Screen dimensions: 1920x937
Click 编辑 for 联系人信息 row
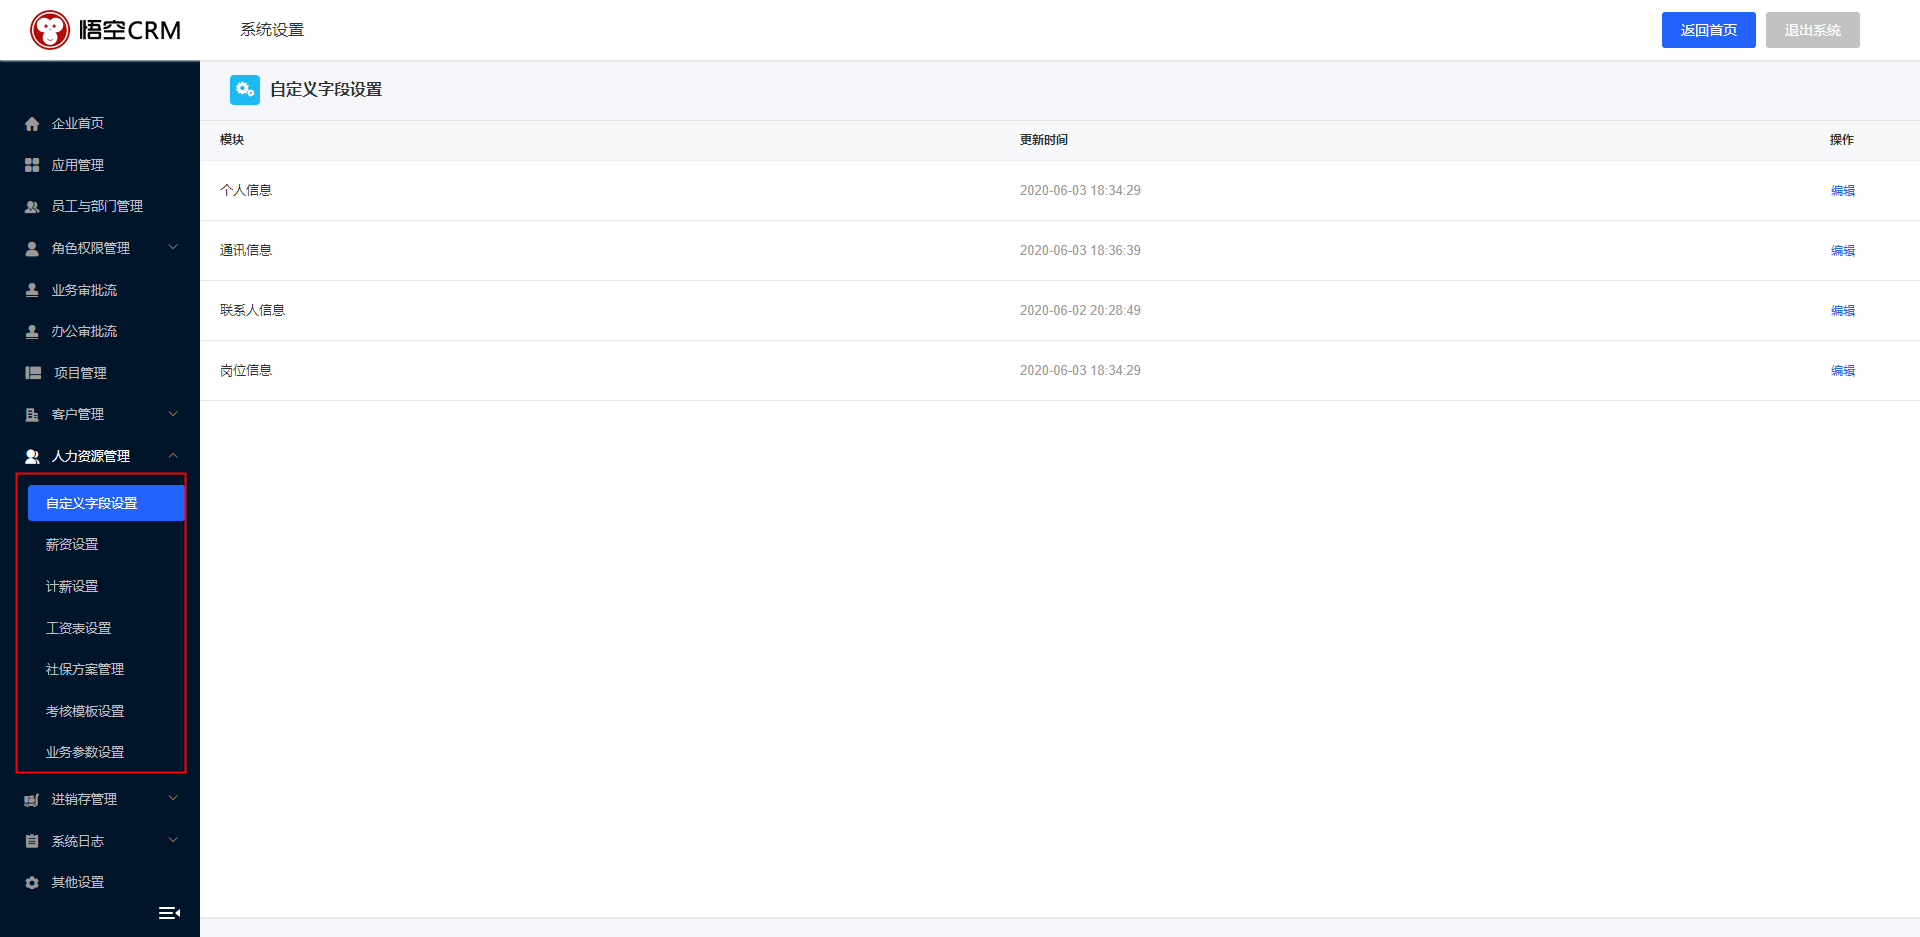point(1842,310)
